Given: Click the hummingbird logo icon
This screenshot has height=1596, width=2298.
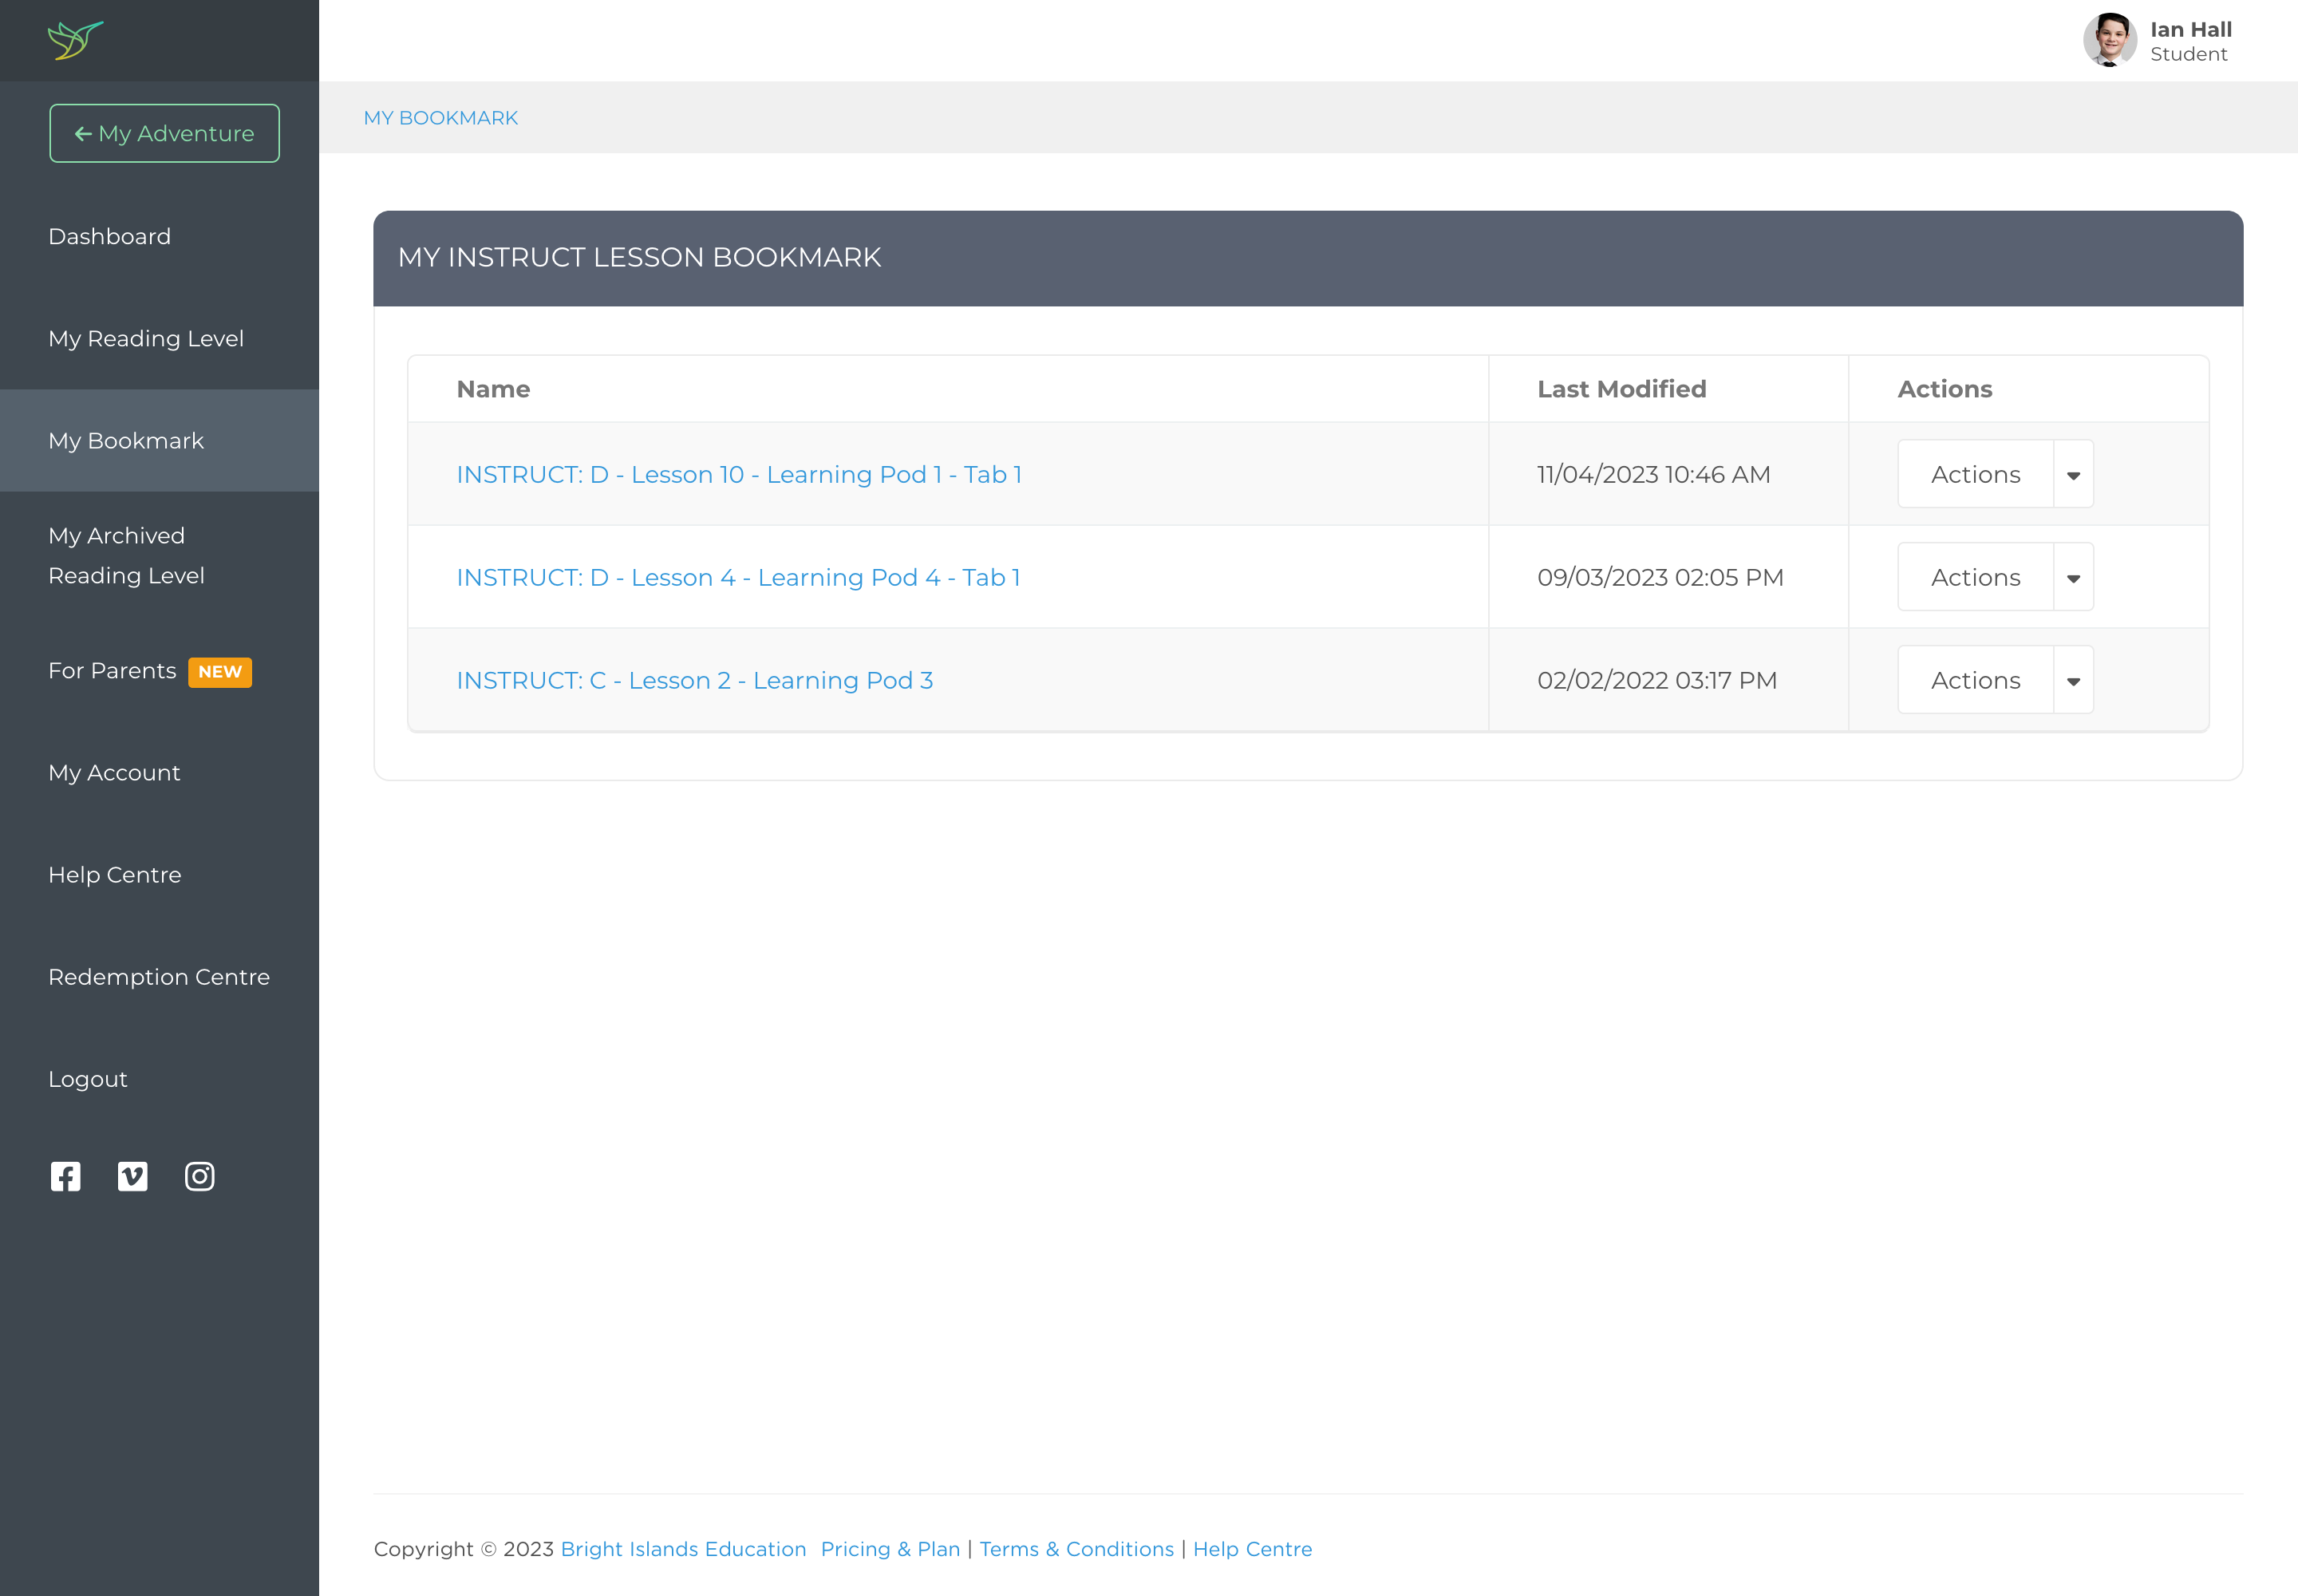Looking at the screenshot, I should (x=75, y=40).
